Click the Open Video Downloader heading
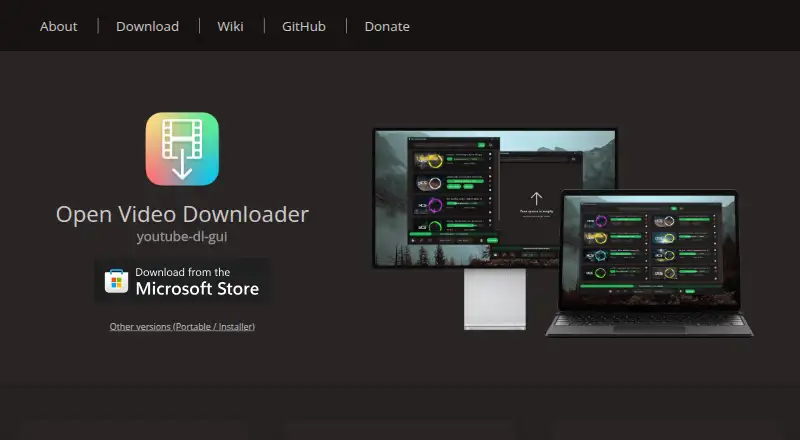 [x=182, y=214]
